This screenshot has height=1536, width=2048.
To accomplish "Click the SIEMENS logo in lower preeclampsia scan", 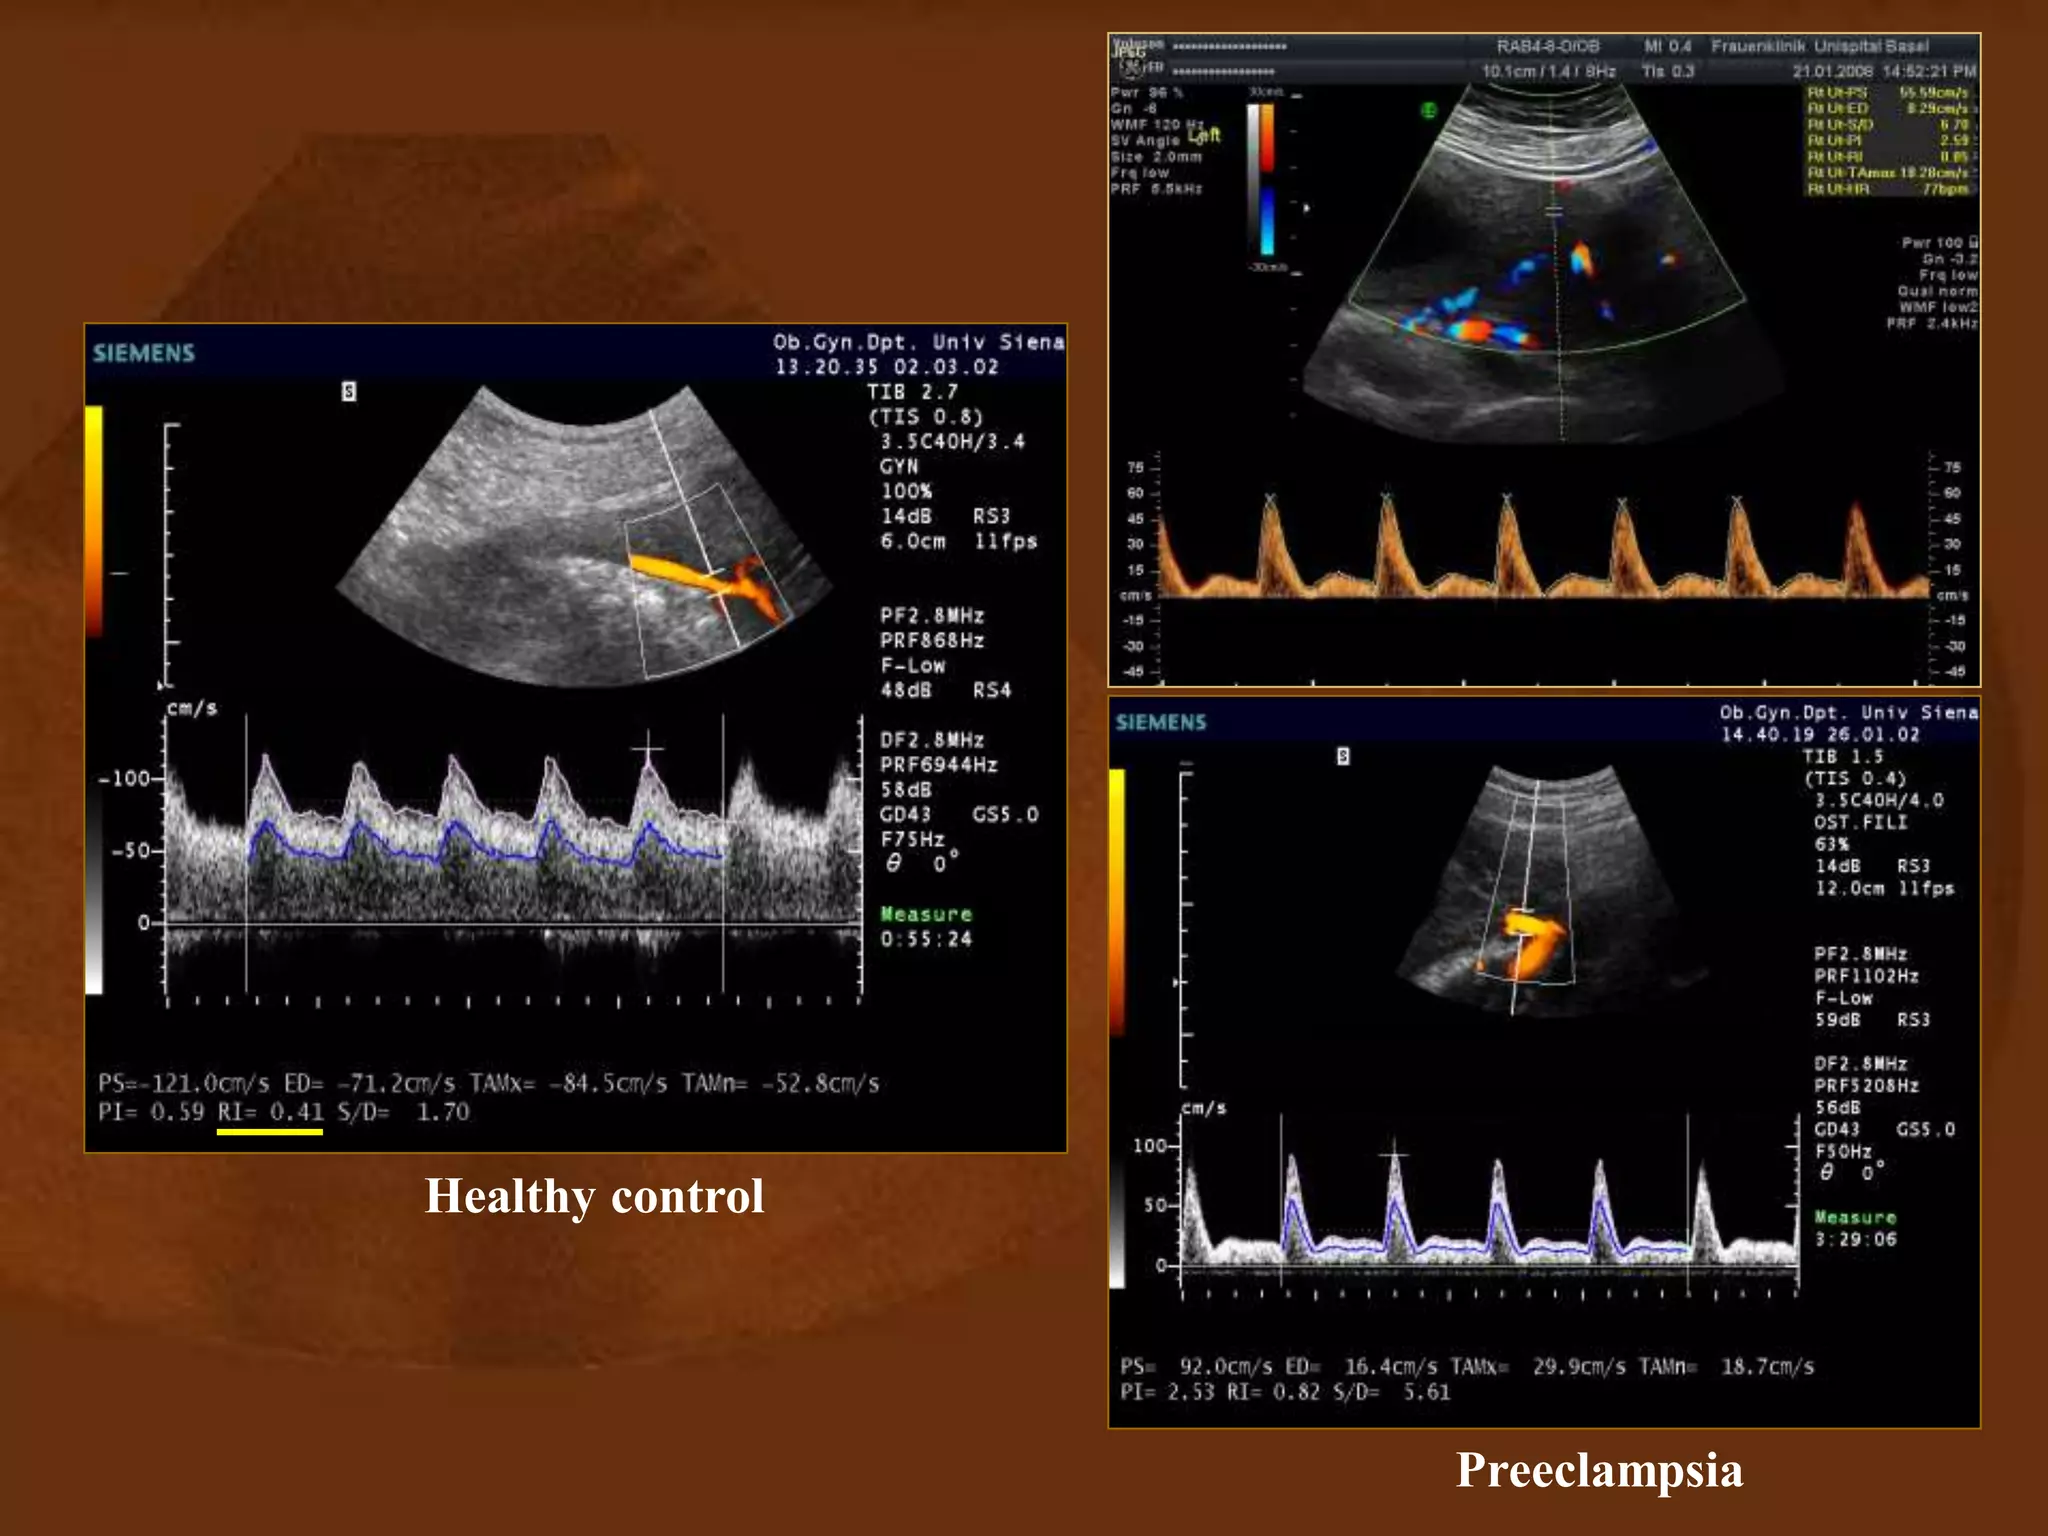I will [x=1161, y=722].
